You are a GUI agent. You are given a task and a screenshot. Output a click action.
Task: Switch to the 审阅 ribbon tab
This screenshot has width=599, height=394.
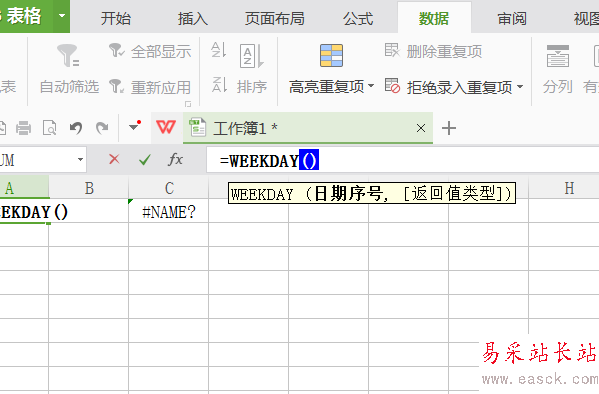[x=512, y=18]
